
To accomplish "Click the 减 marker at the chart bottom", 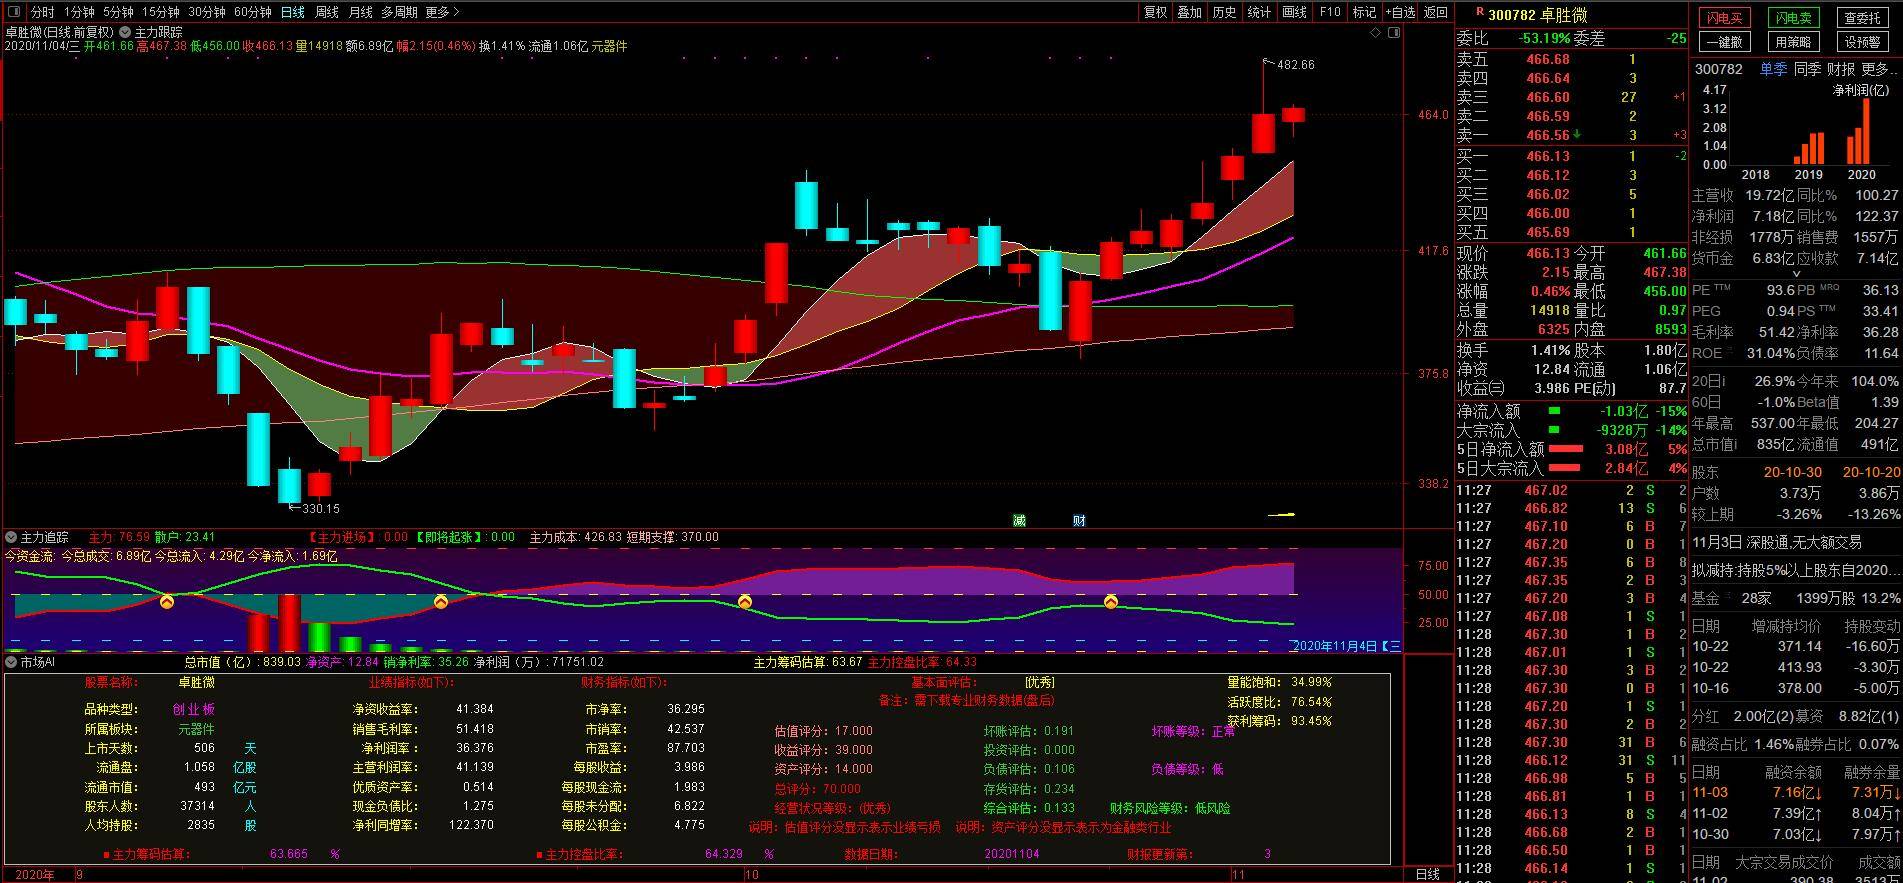I will click(x=1019, y=520).
